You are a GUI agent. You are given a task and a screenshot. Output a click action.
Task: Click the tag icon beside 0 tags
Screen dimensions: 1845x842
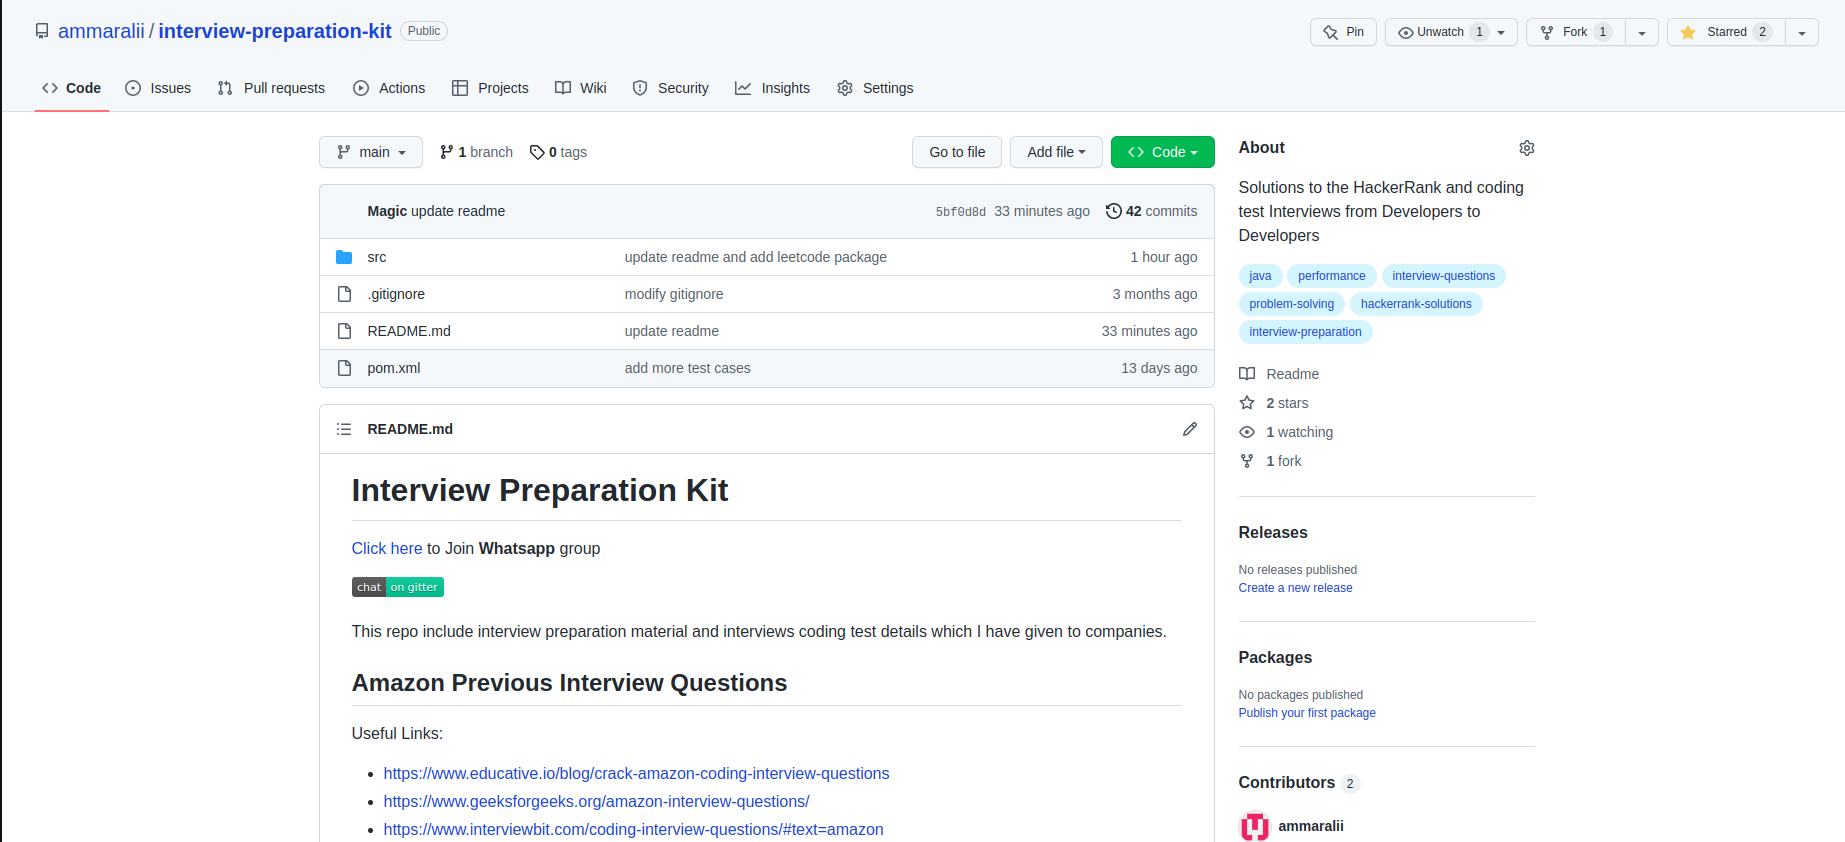coord(537,152)
